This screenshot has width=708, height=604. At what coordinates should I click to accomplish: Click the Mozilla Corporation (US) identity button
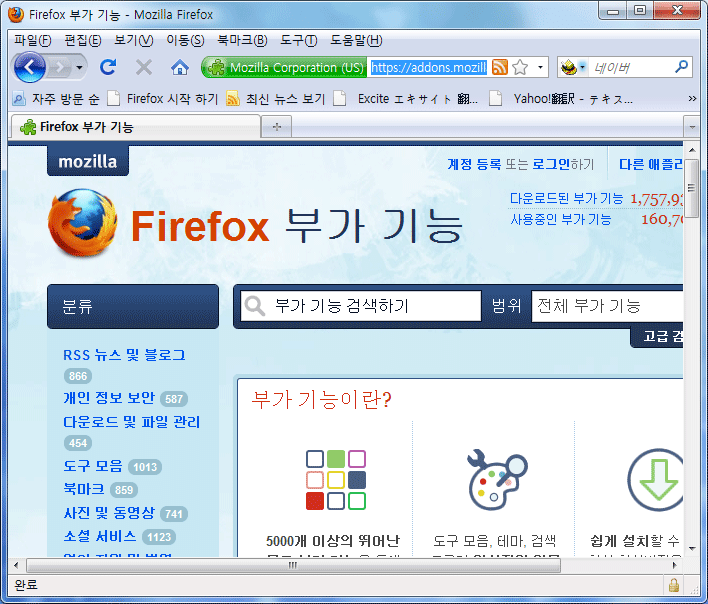pos(284,68)
